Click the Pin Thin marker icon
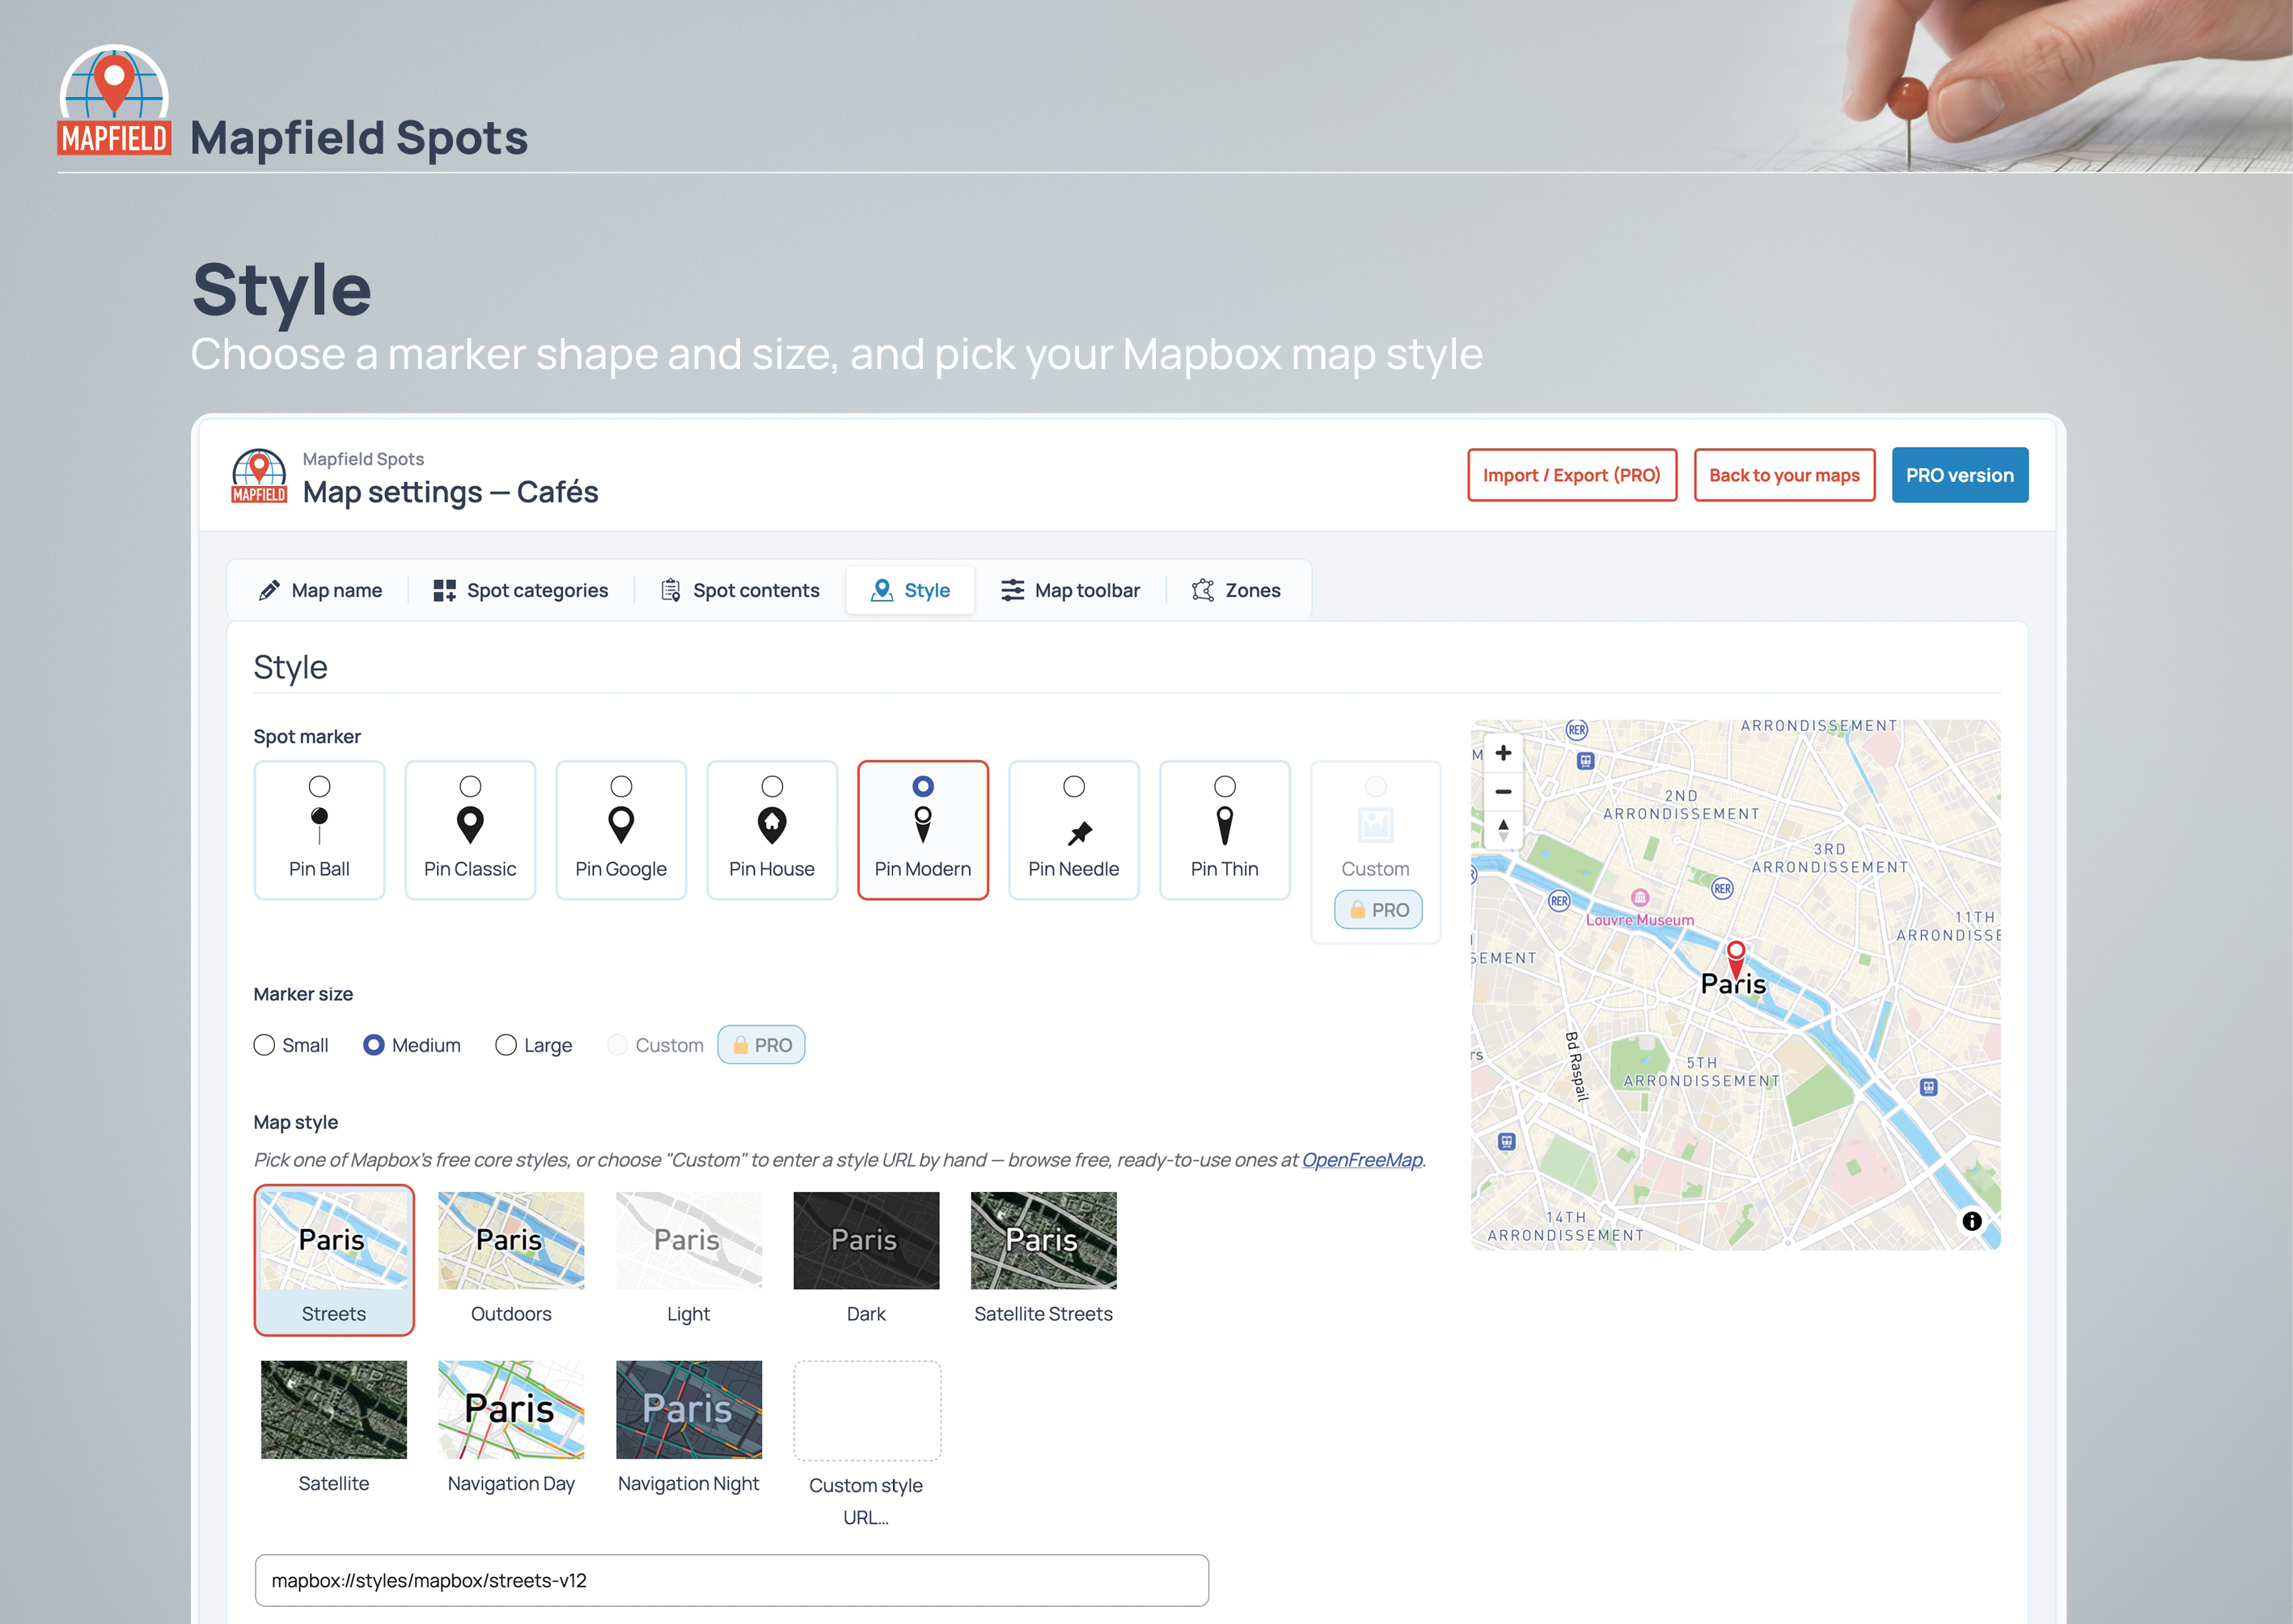2293x1624 pixels. (1225, 826)
